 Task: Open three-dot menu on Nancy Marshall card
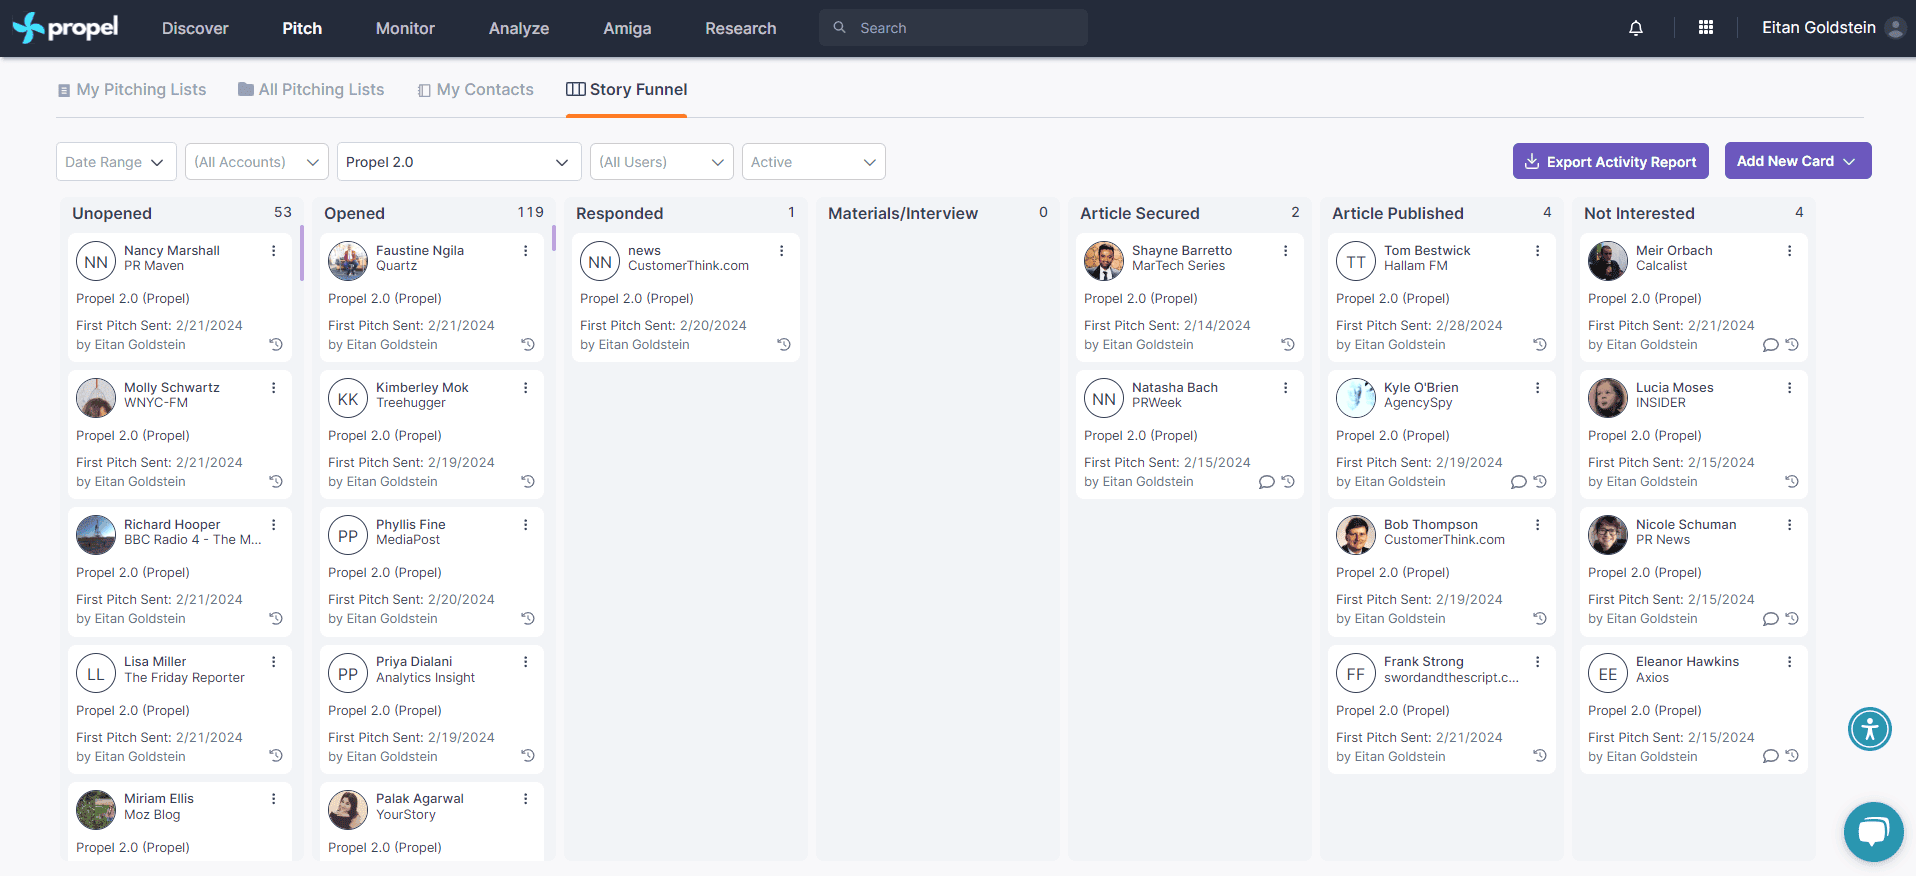(273, 251)
